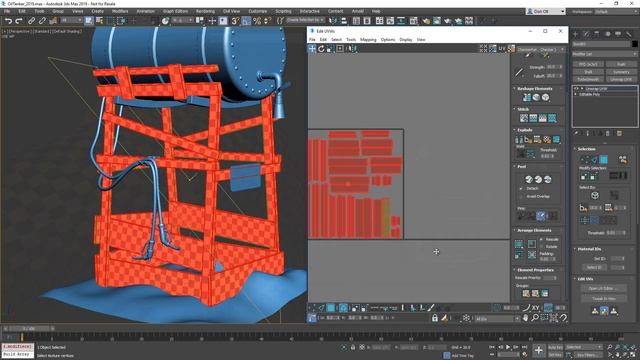The width and height of the screenshot is (640, 360).
Task: Click the Undo arrow in main toolbar
Action: [x=8, y=20]
